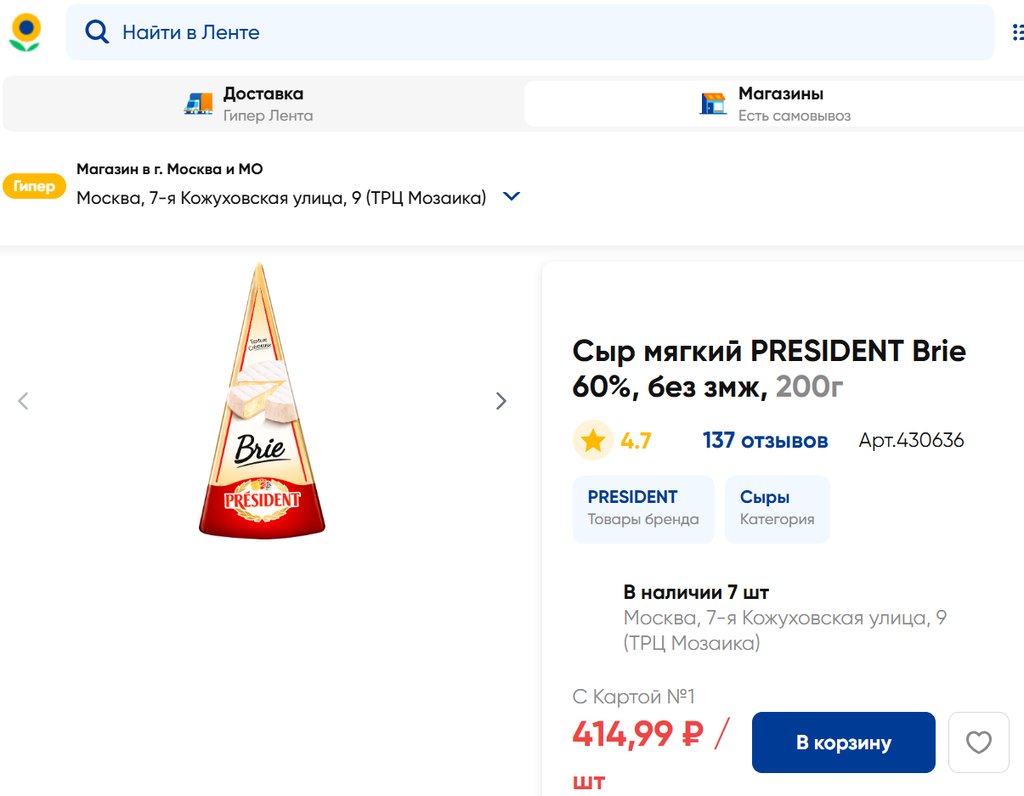Viewport: 1024px width, 796px height.
Task: Click the В корзину button
Action: tap(843, 742)
